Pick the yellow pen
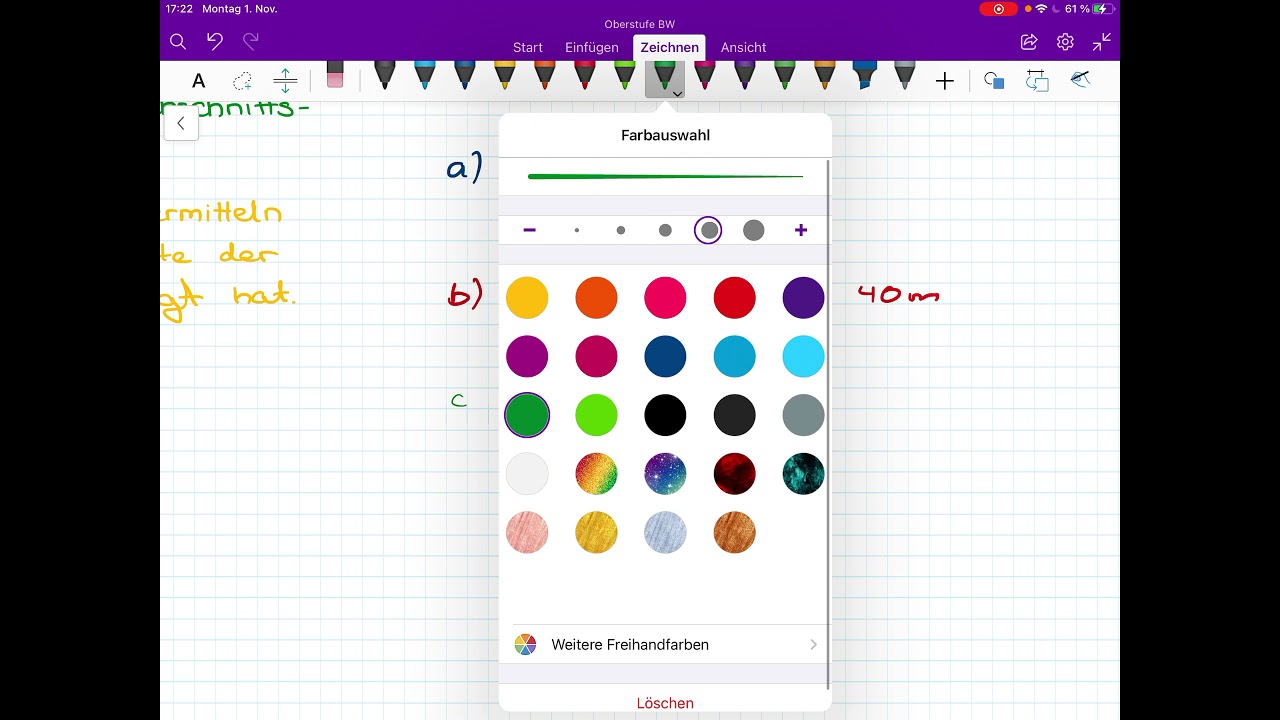The width and height of the screenshot is (1280, 720). [x=504, y=76]
